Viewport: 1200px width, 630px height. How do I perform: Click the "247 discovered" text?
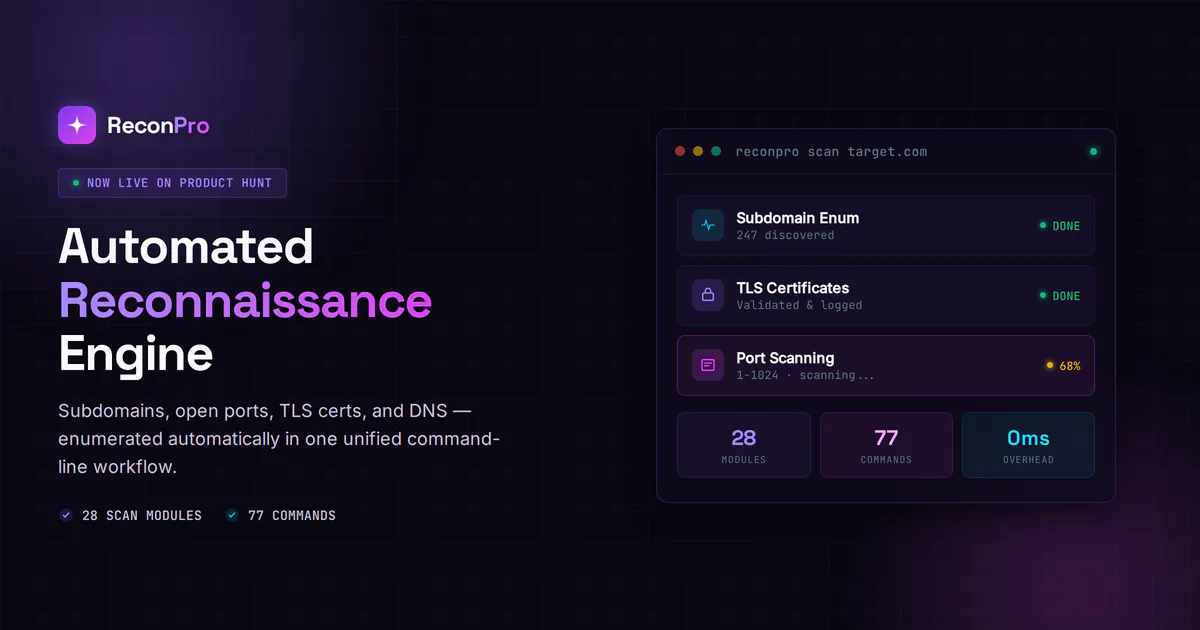point(785,235)
